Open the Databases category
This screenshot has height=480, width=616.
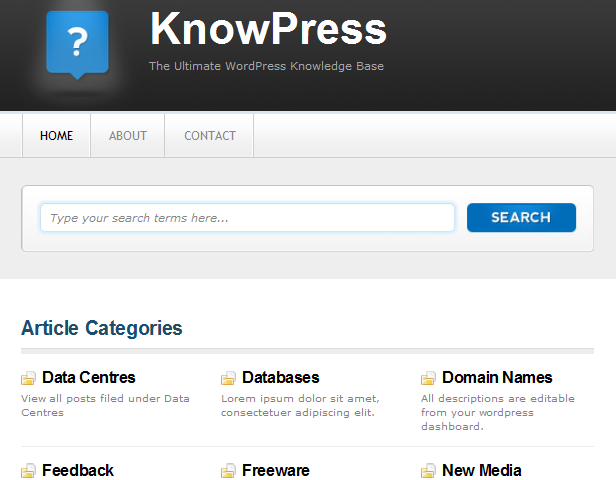[x=281, y=377]
